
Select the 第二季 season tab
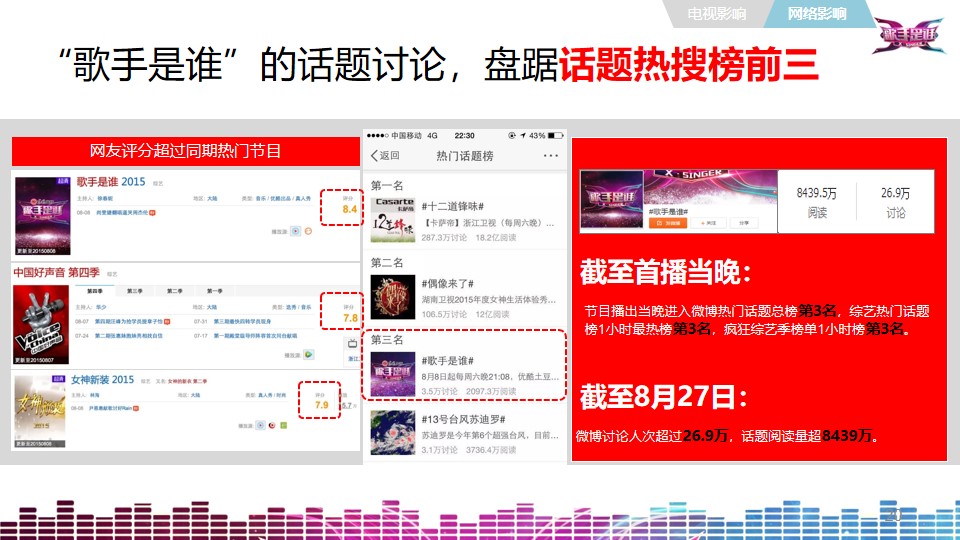coord(174,291)
